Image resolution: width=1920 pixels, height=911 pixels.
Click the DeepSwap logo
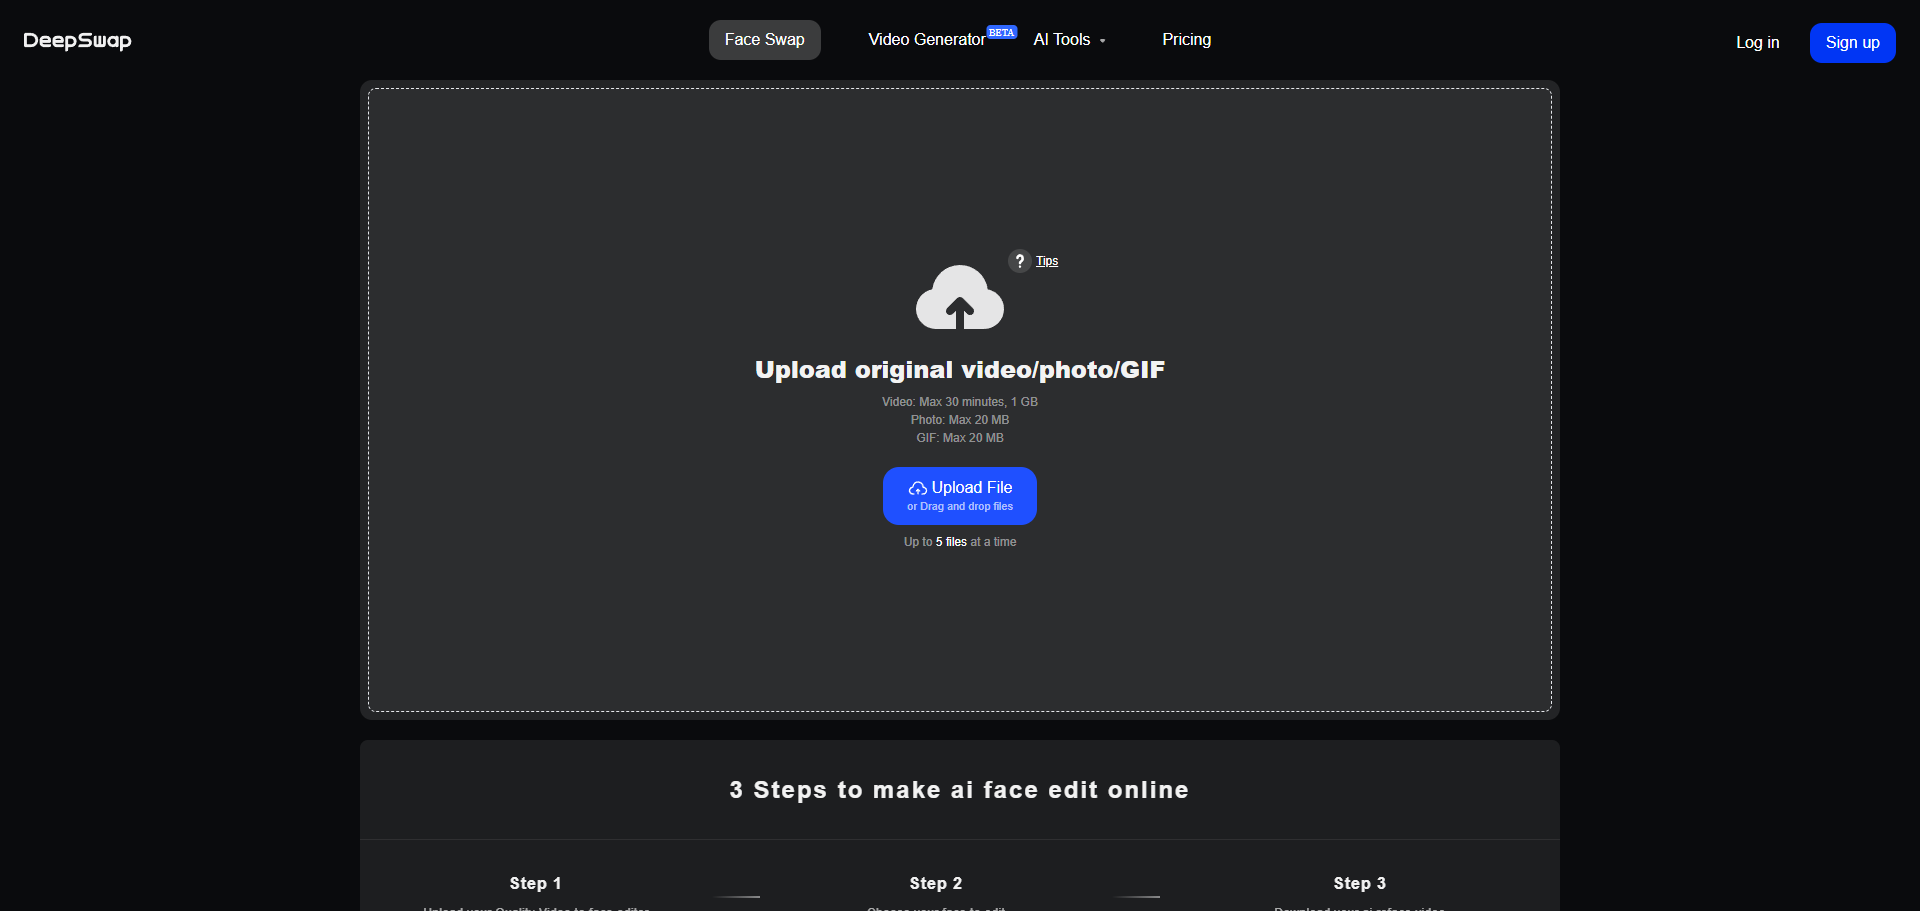tap(77, 41)
